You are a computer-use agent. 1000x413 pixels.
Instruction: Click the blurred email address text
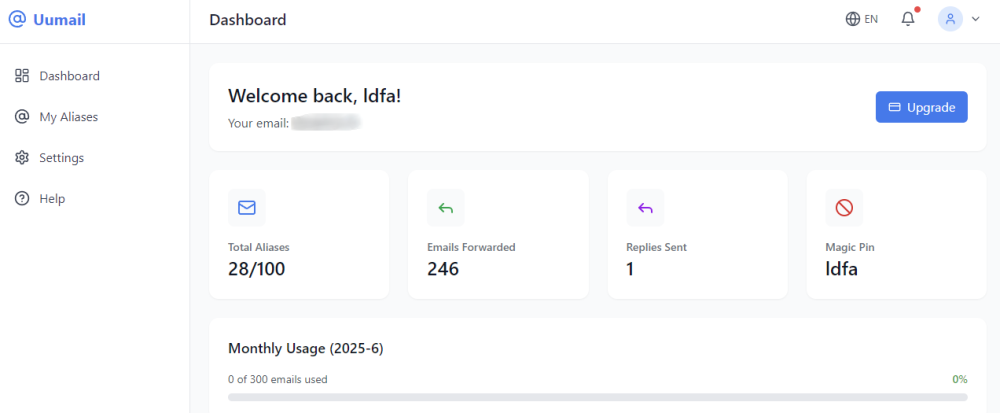(x=325, y=123)
